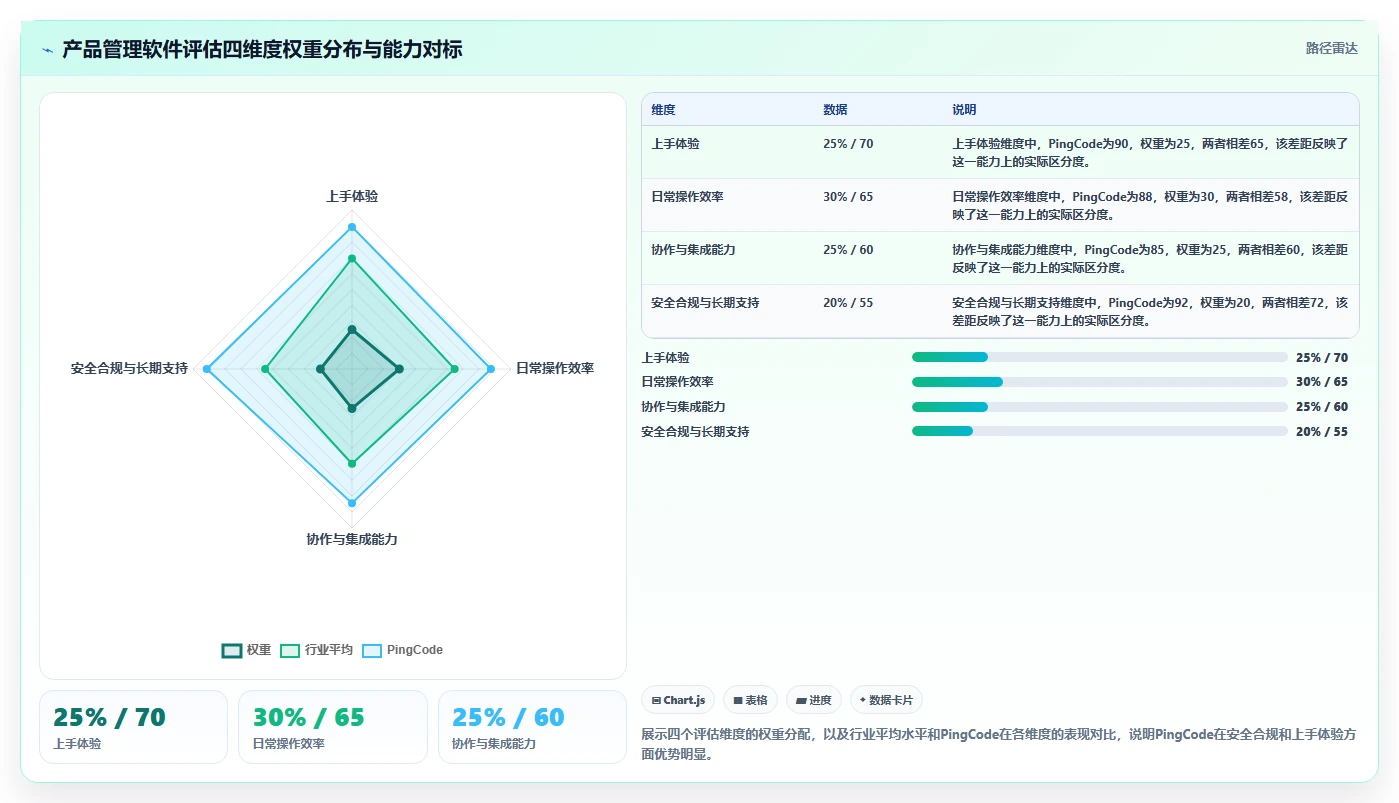The height and width of the screenshot is (803, 1399).
Task: Click the 数据卡片 tag chip
Action: pos(886,700)
